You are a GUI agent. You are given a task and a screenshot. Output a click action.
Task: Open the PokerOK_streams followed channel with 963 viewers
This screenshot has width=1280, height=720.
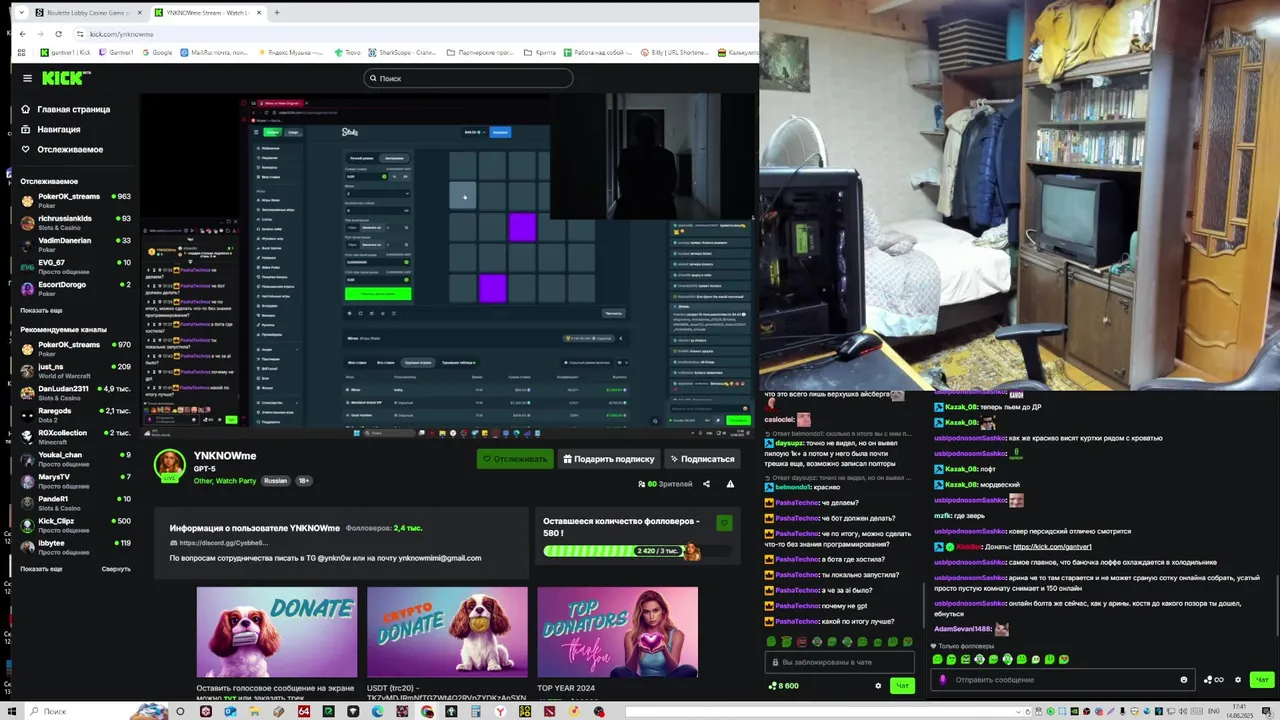[76, 200]
